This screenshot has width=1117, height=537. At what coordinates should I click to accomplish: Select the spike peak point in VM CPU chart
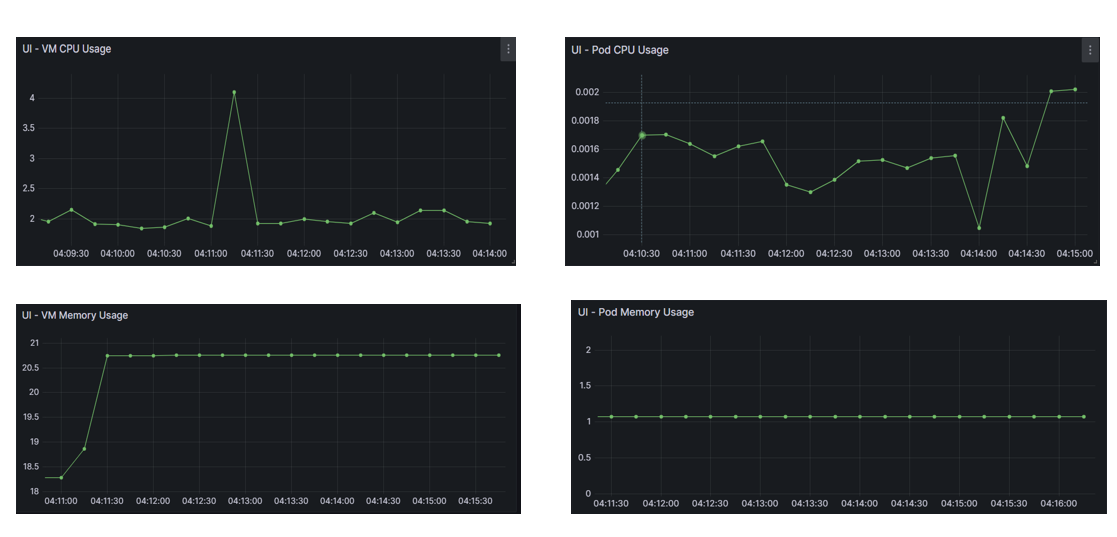(234, 92)
